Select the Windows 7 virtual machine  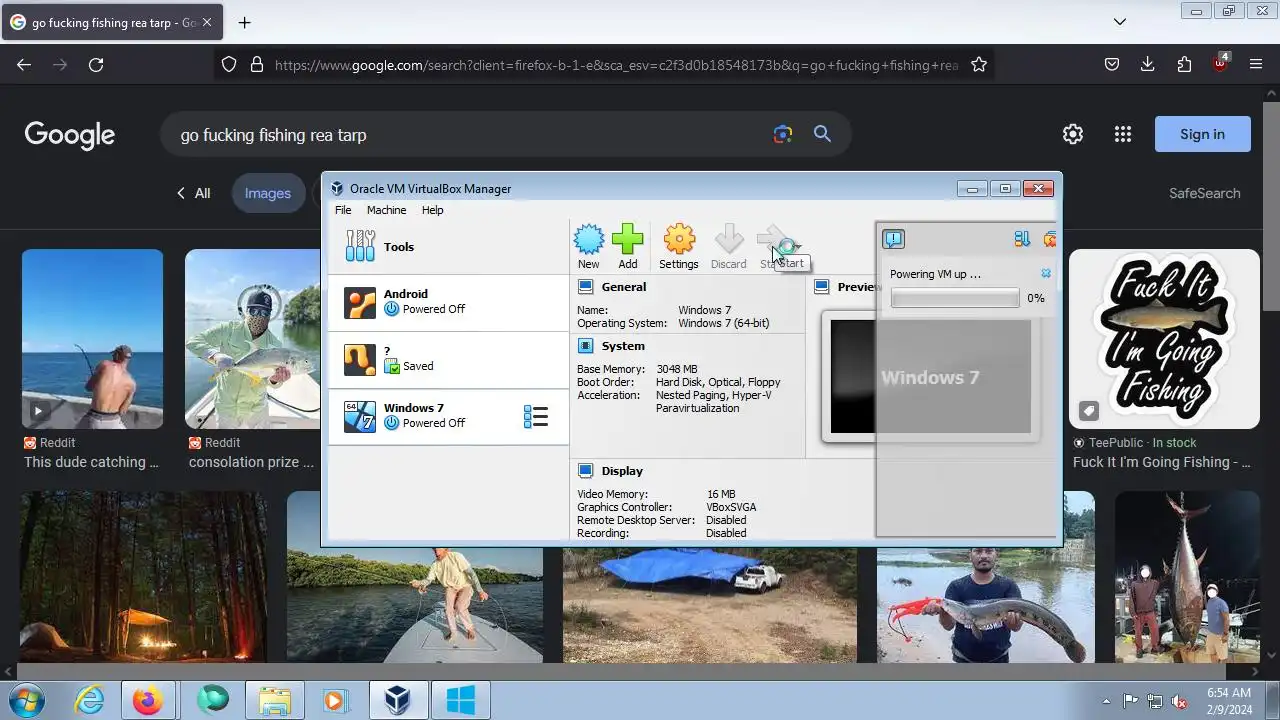(448, 416)
